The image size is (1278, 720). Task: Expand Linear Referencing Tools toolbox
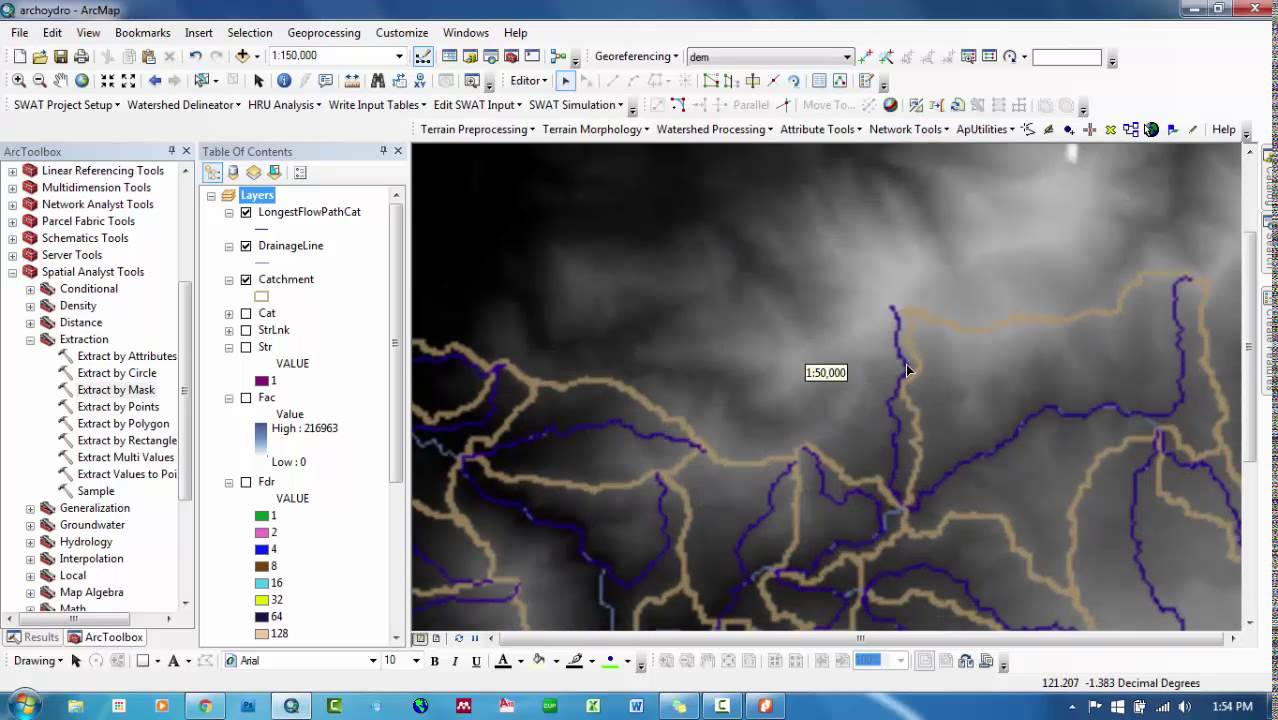(12, 171)
